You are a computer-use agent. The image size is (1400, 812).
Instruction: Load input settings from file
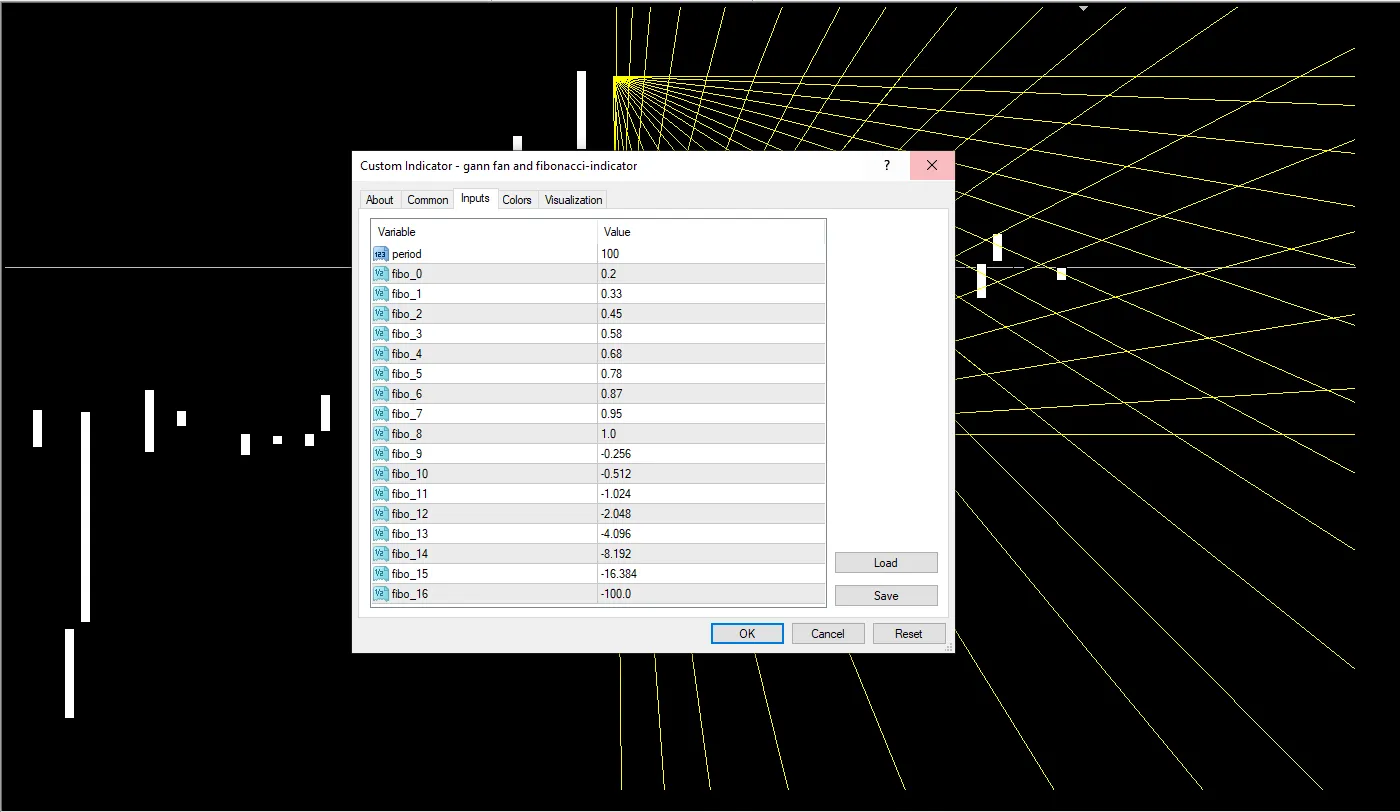pos(886,563)
